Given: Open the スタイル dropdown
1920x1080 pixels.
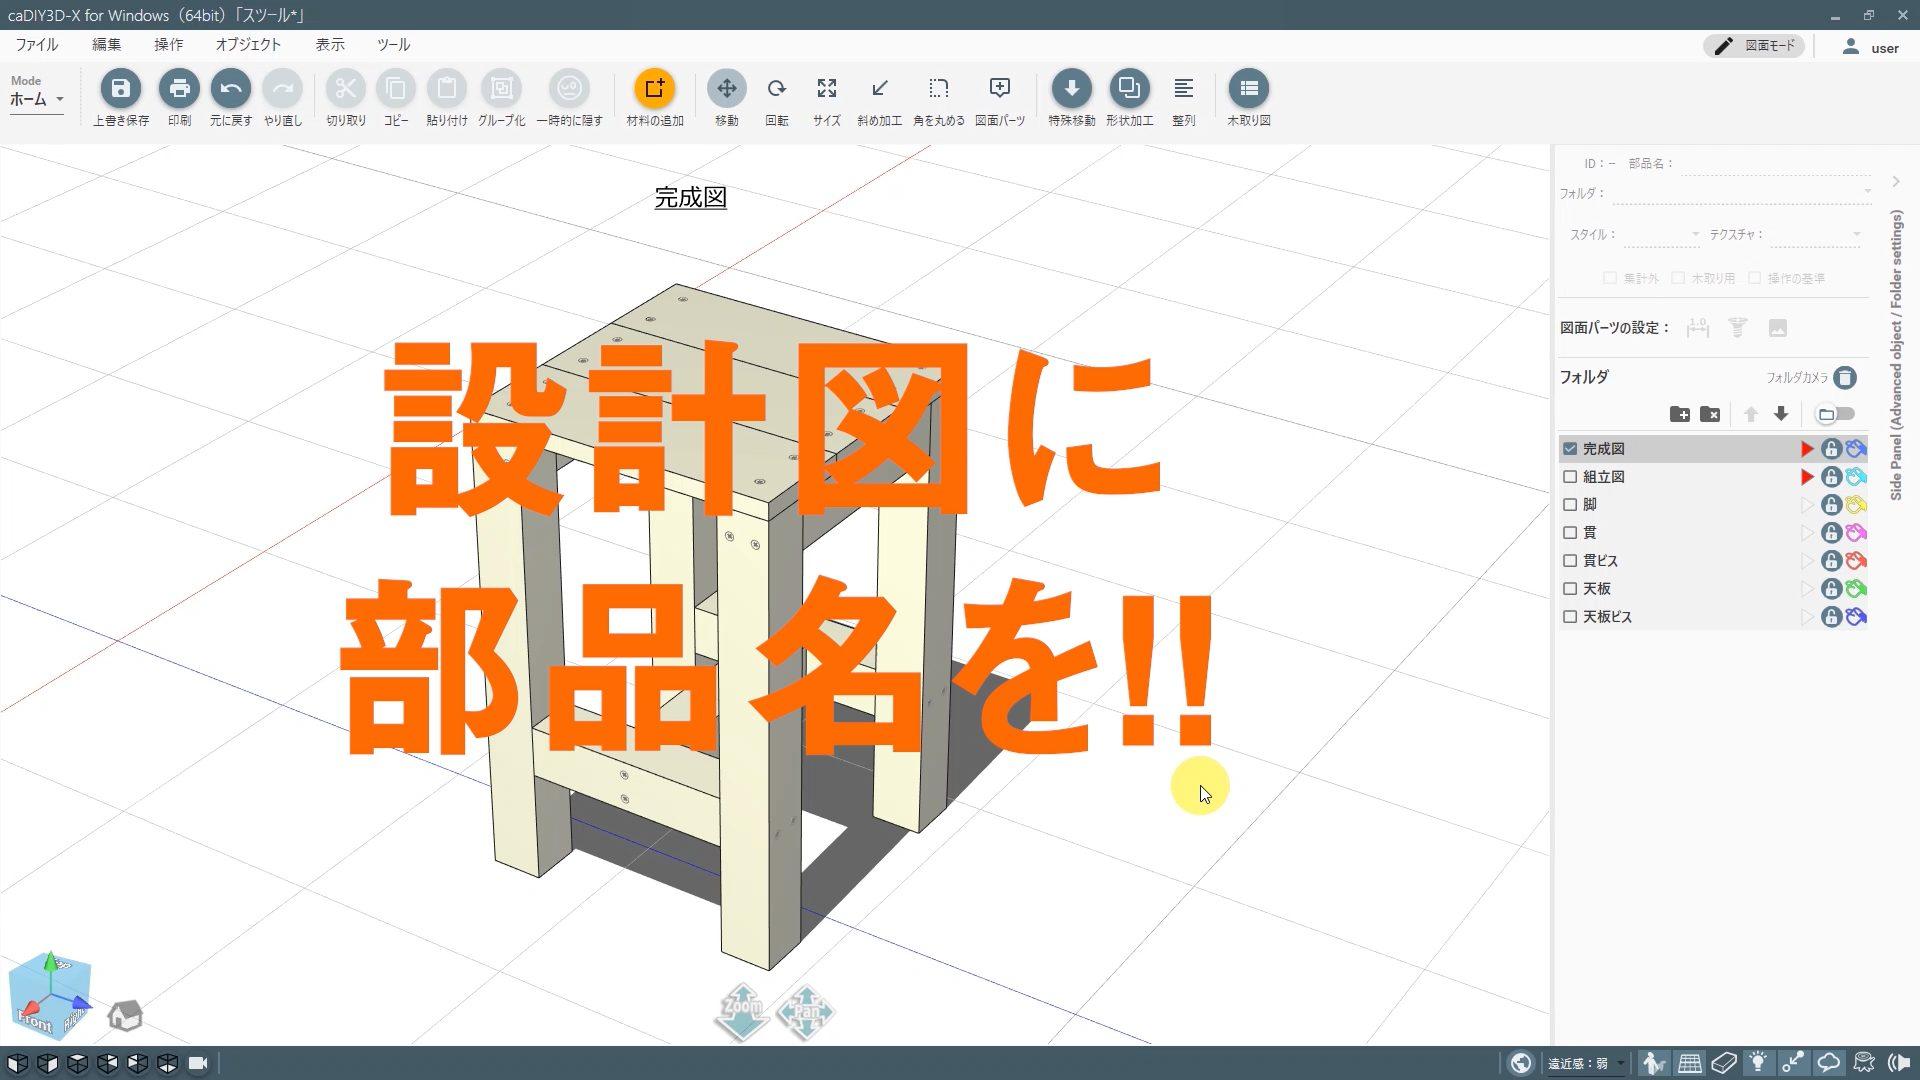Looking at the screenshot, I should coord(1661,234).
